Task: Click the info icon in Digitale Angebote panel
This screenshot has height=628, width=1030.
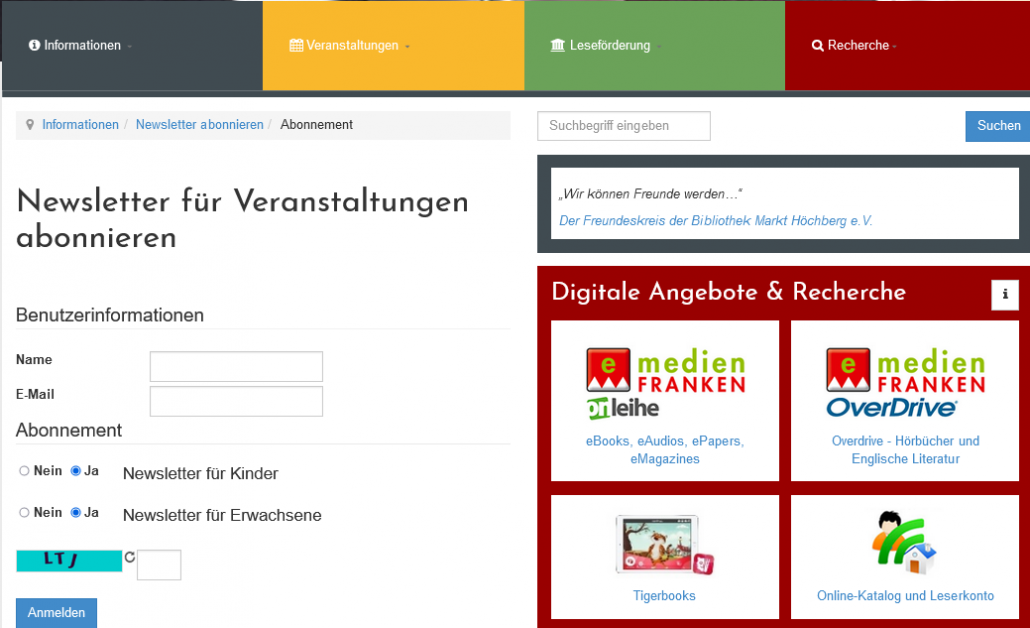Action: pyautogui.click(x=1004, y=295)
